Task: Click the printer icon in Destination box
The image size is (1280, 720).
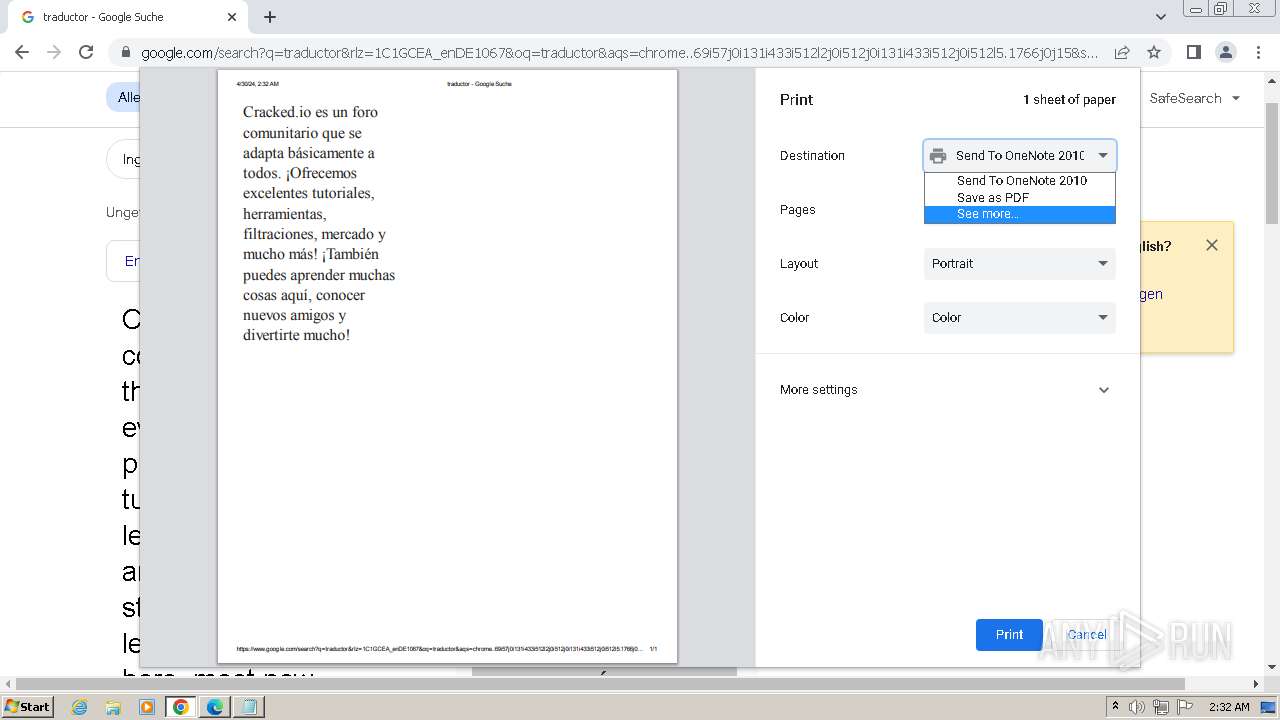Action: click(938, 156)
